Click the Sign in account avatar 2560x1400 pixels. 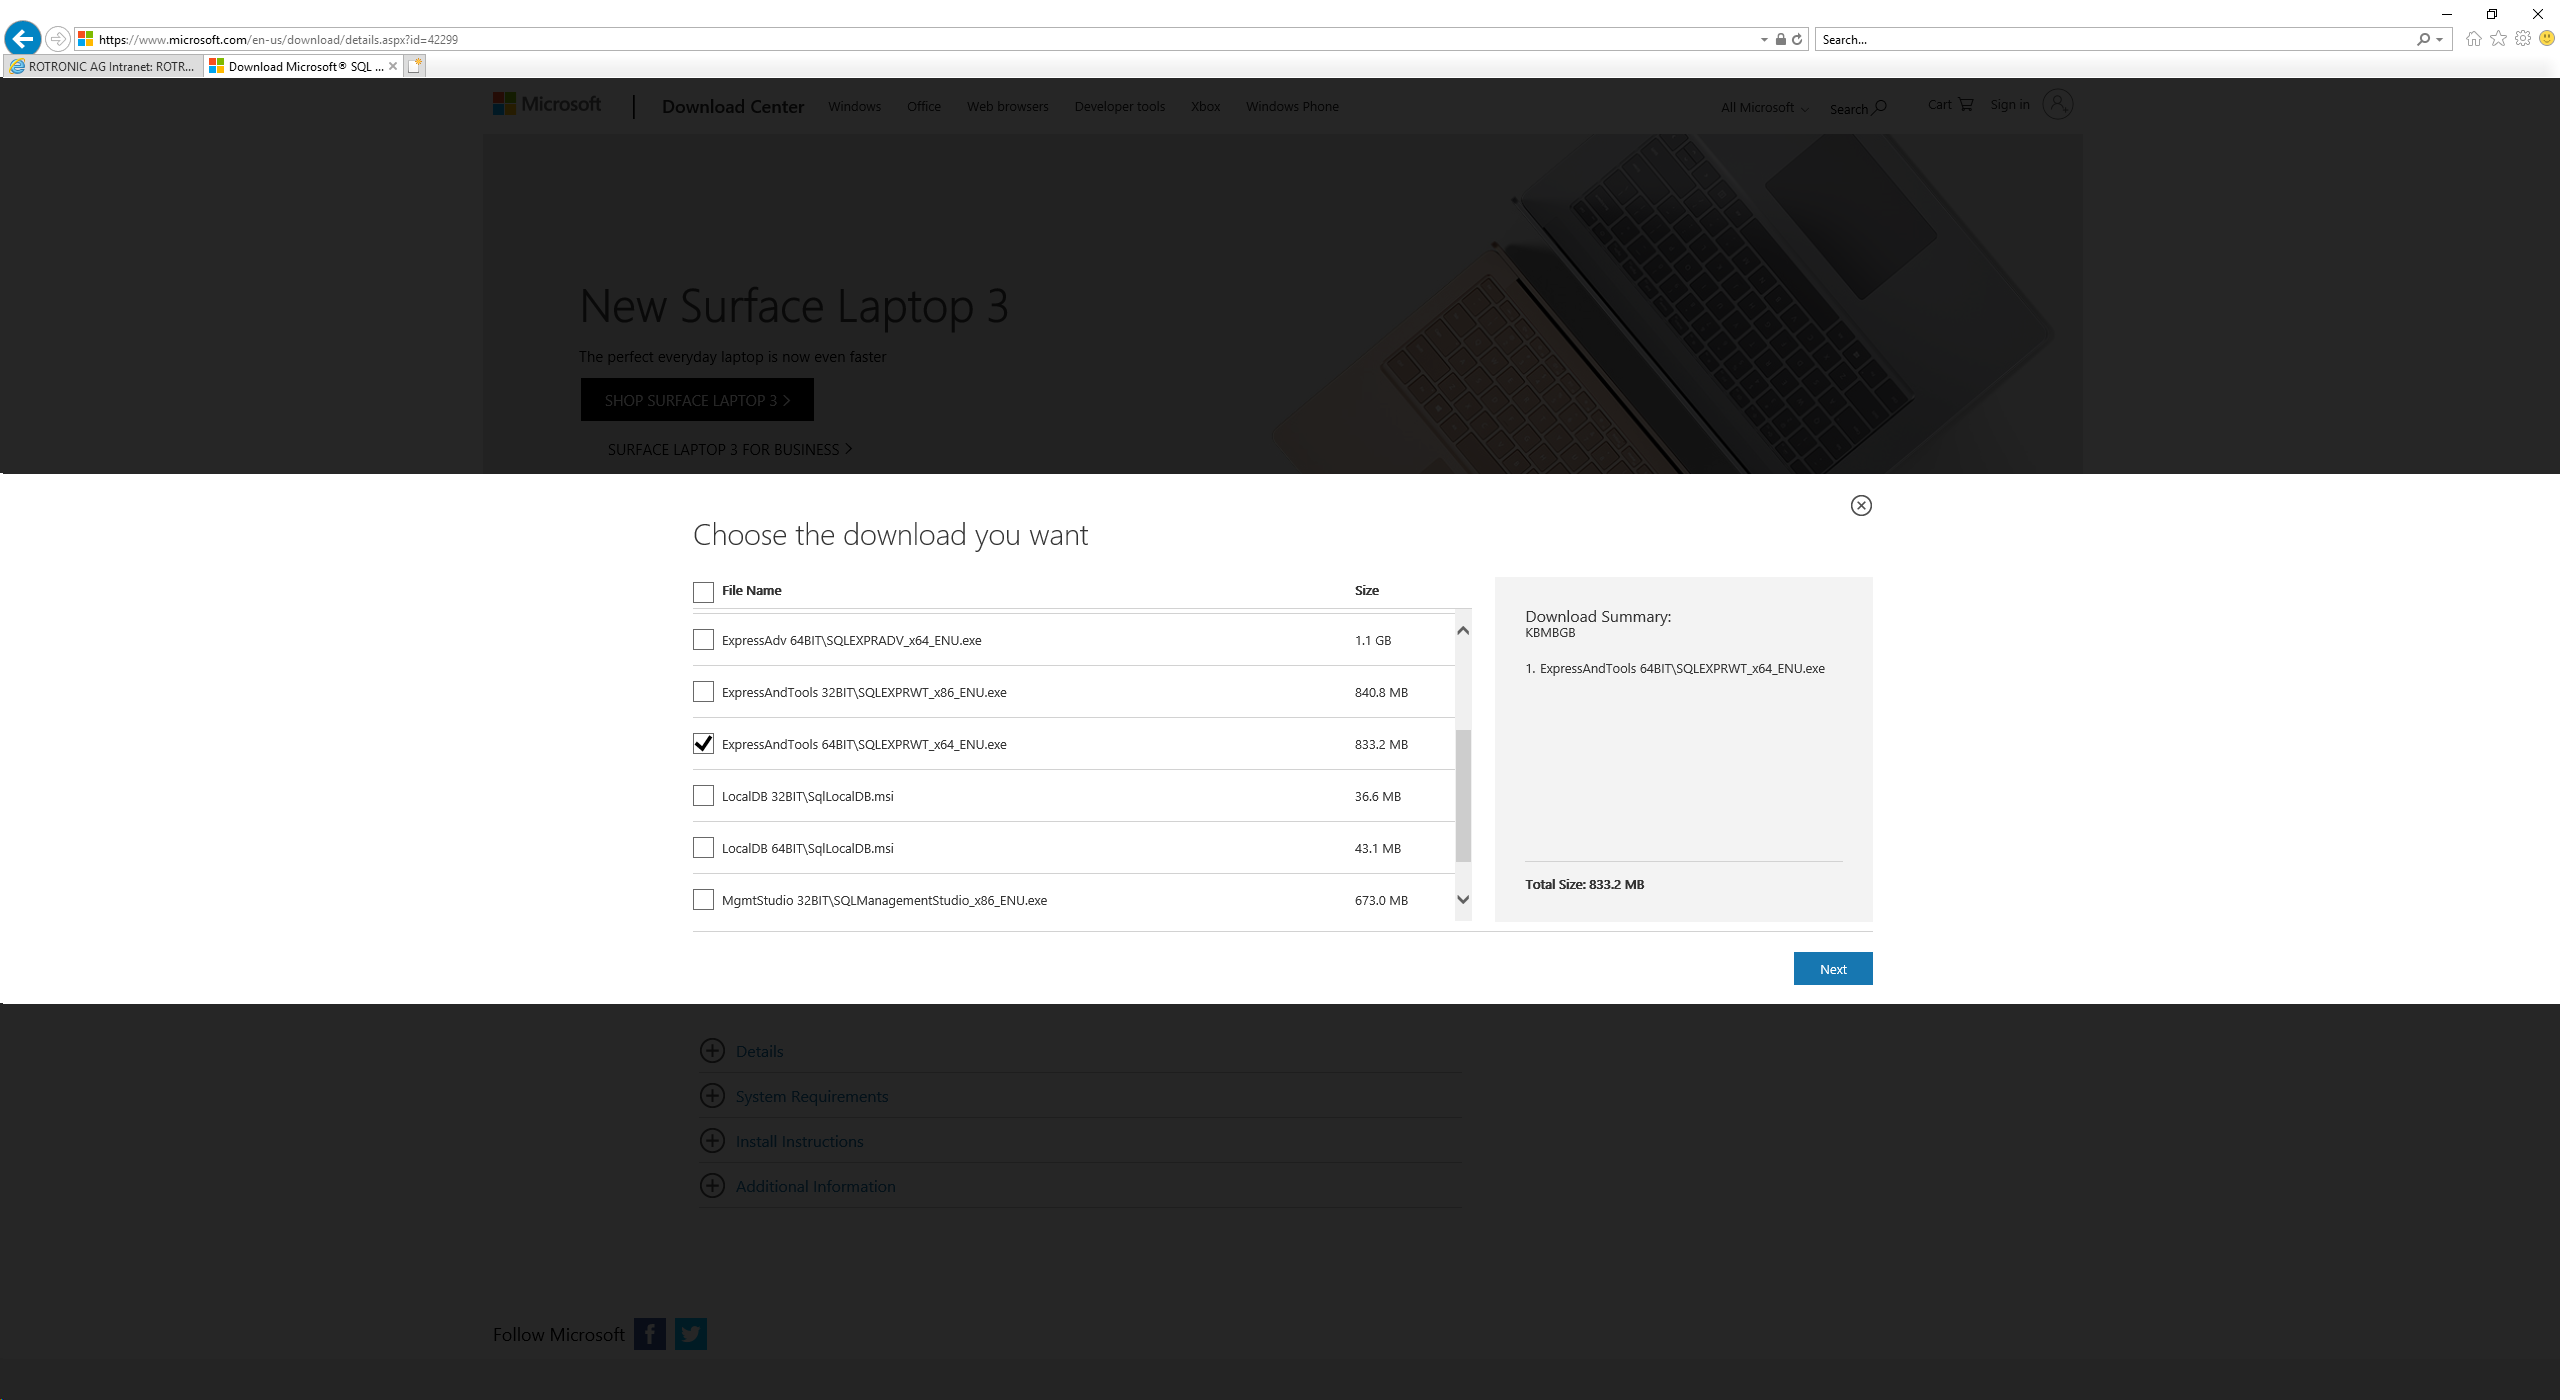(x=2057, y=104)
